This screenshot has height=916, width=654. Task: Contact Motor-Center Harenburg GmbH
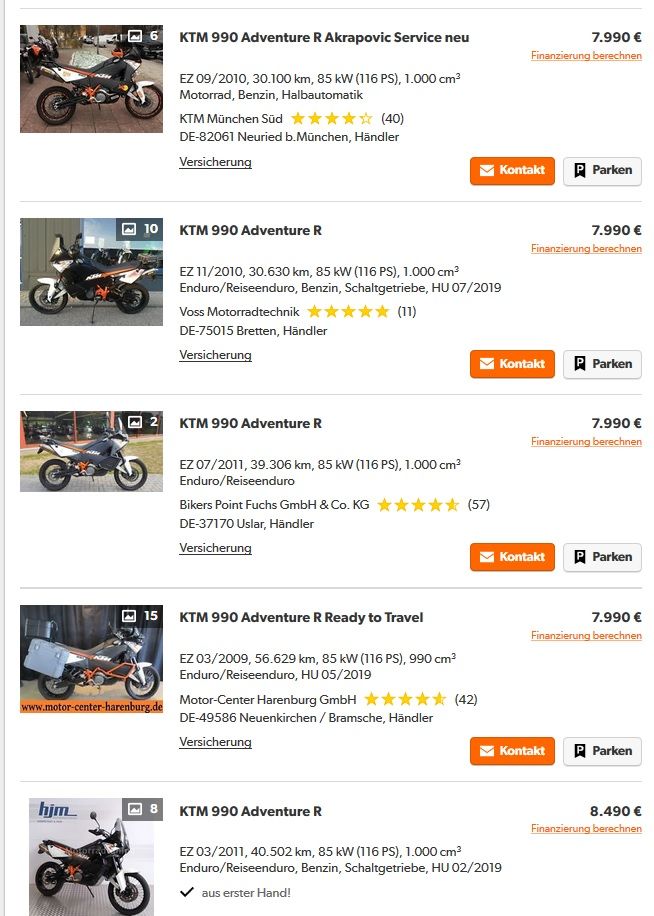pyautogui.click(x=512, y=751)
